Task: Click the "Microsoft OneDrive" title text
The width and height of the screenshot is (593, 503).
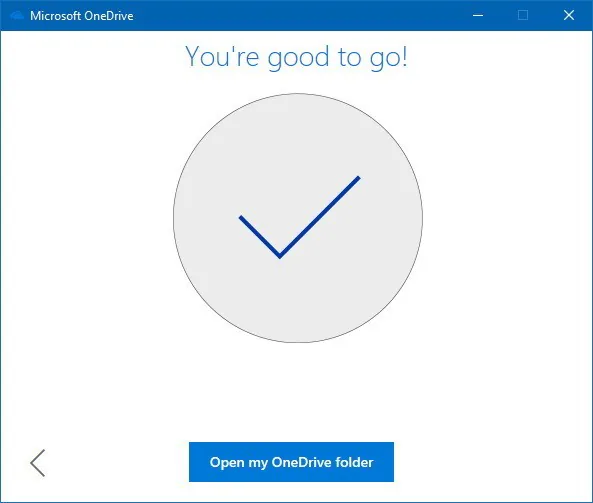Action: click(x=82, y=16)
